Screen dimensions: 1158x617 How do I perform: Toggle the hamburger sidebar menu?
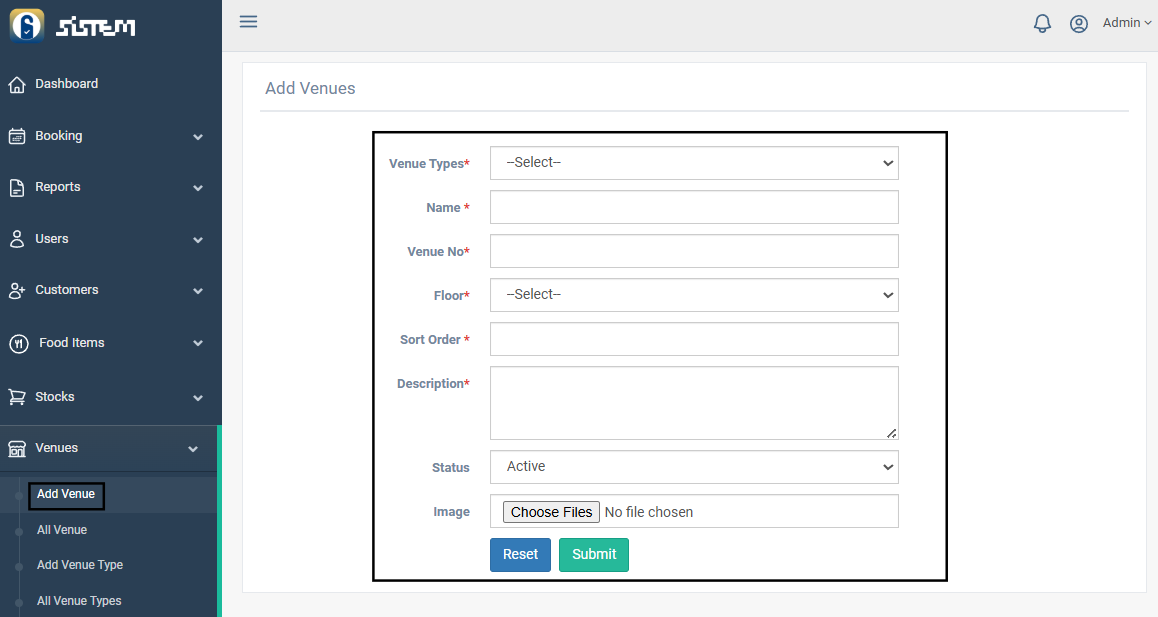(x=248, y=21)
